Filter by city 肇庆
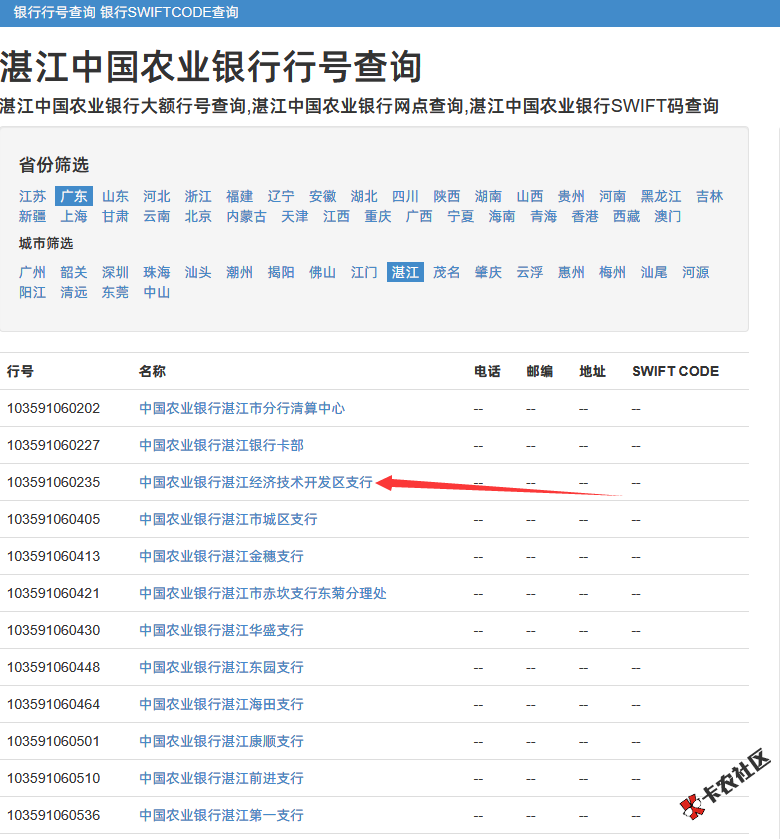Screen dimensions: 780x839 [x=488, y=272]
